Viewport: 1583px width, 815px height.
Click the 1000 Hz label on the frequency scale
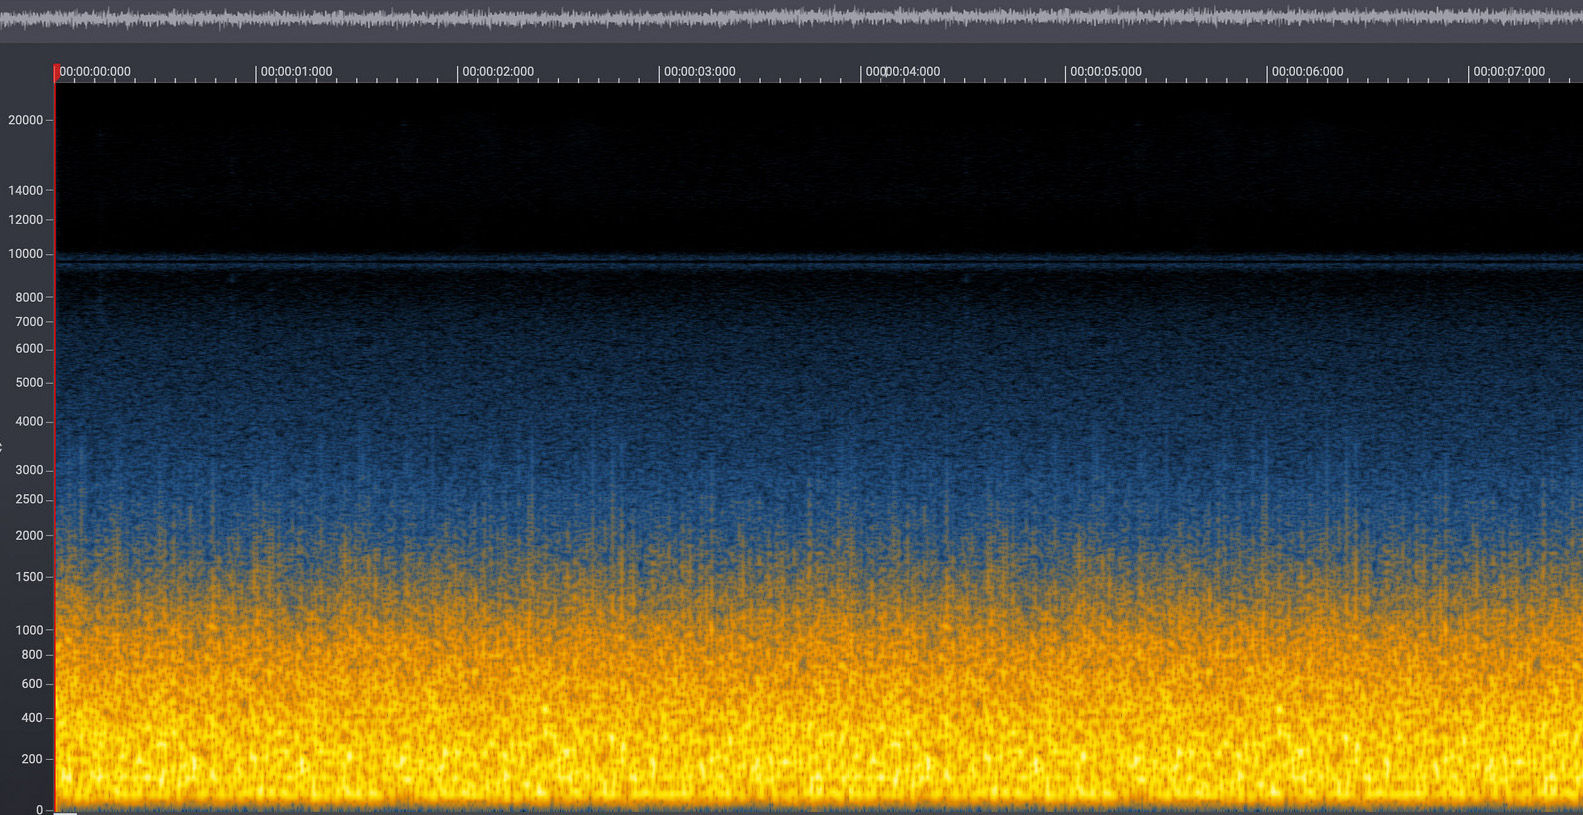(29, 630)
